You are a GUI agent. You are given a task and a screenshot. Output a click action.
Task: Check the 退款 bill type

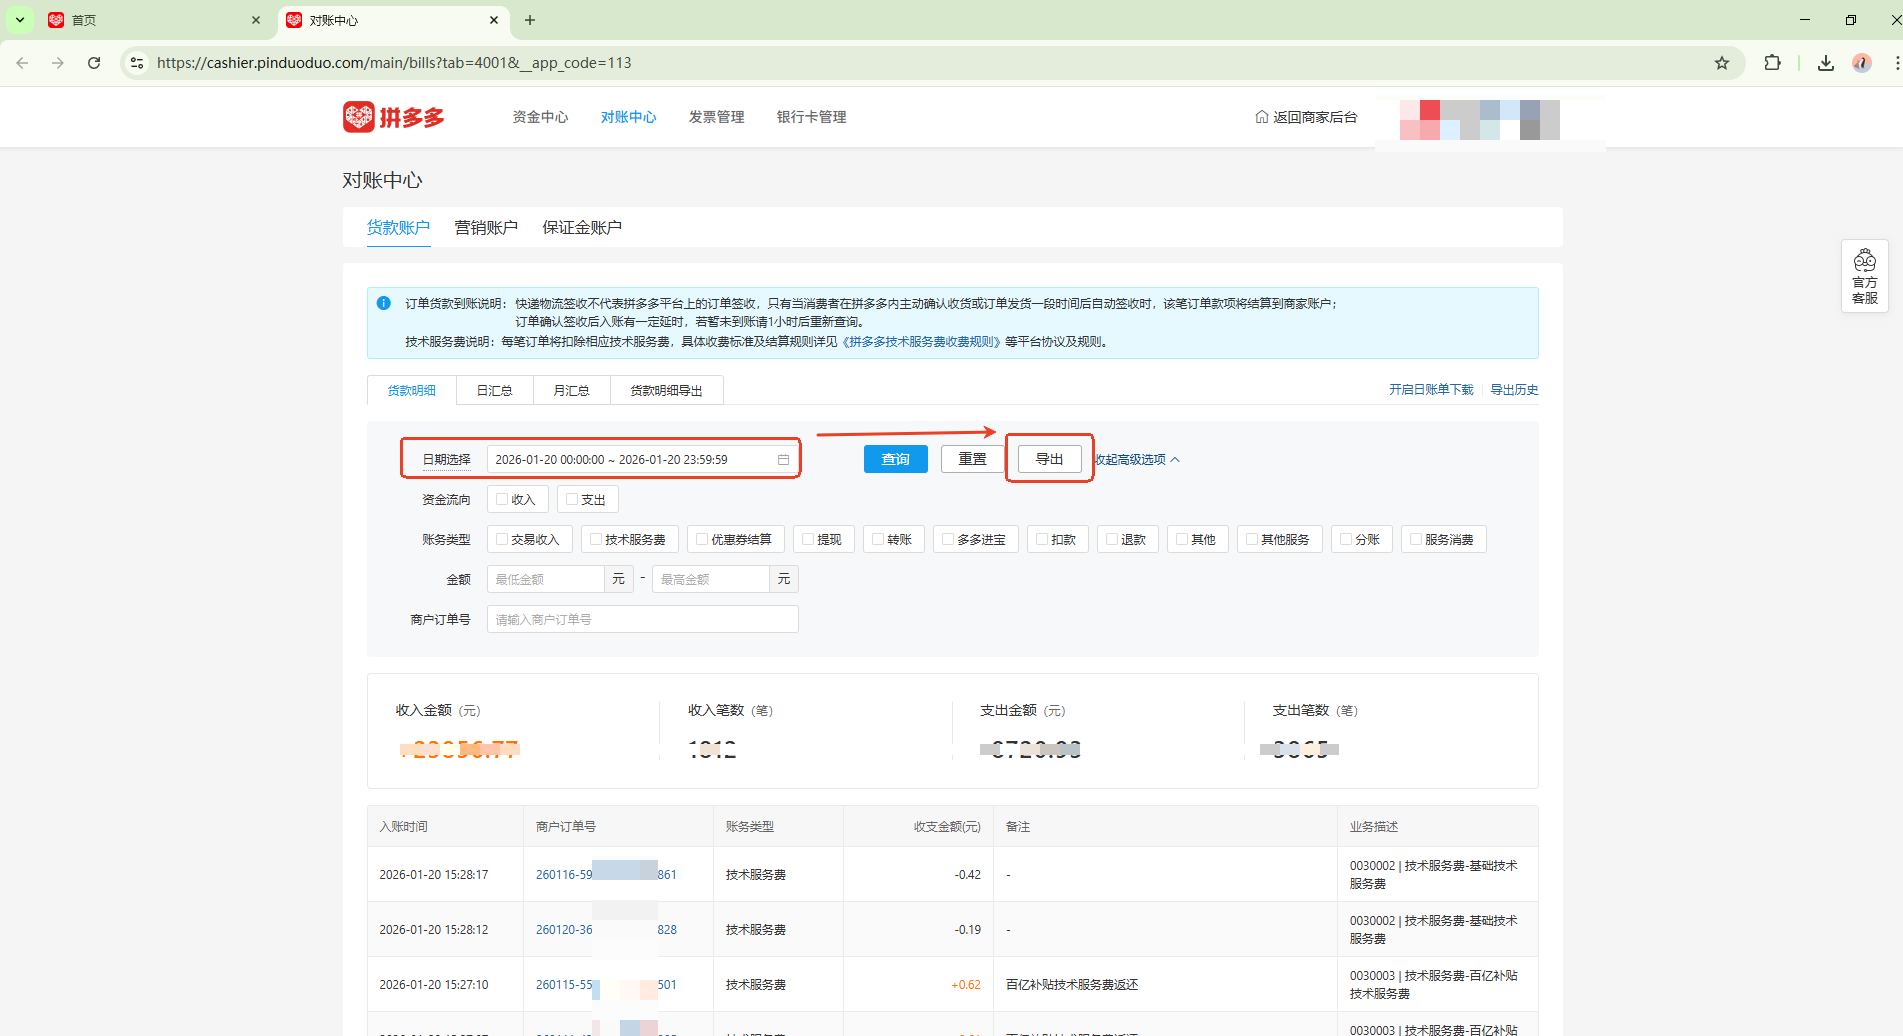[1112, 539]
